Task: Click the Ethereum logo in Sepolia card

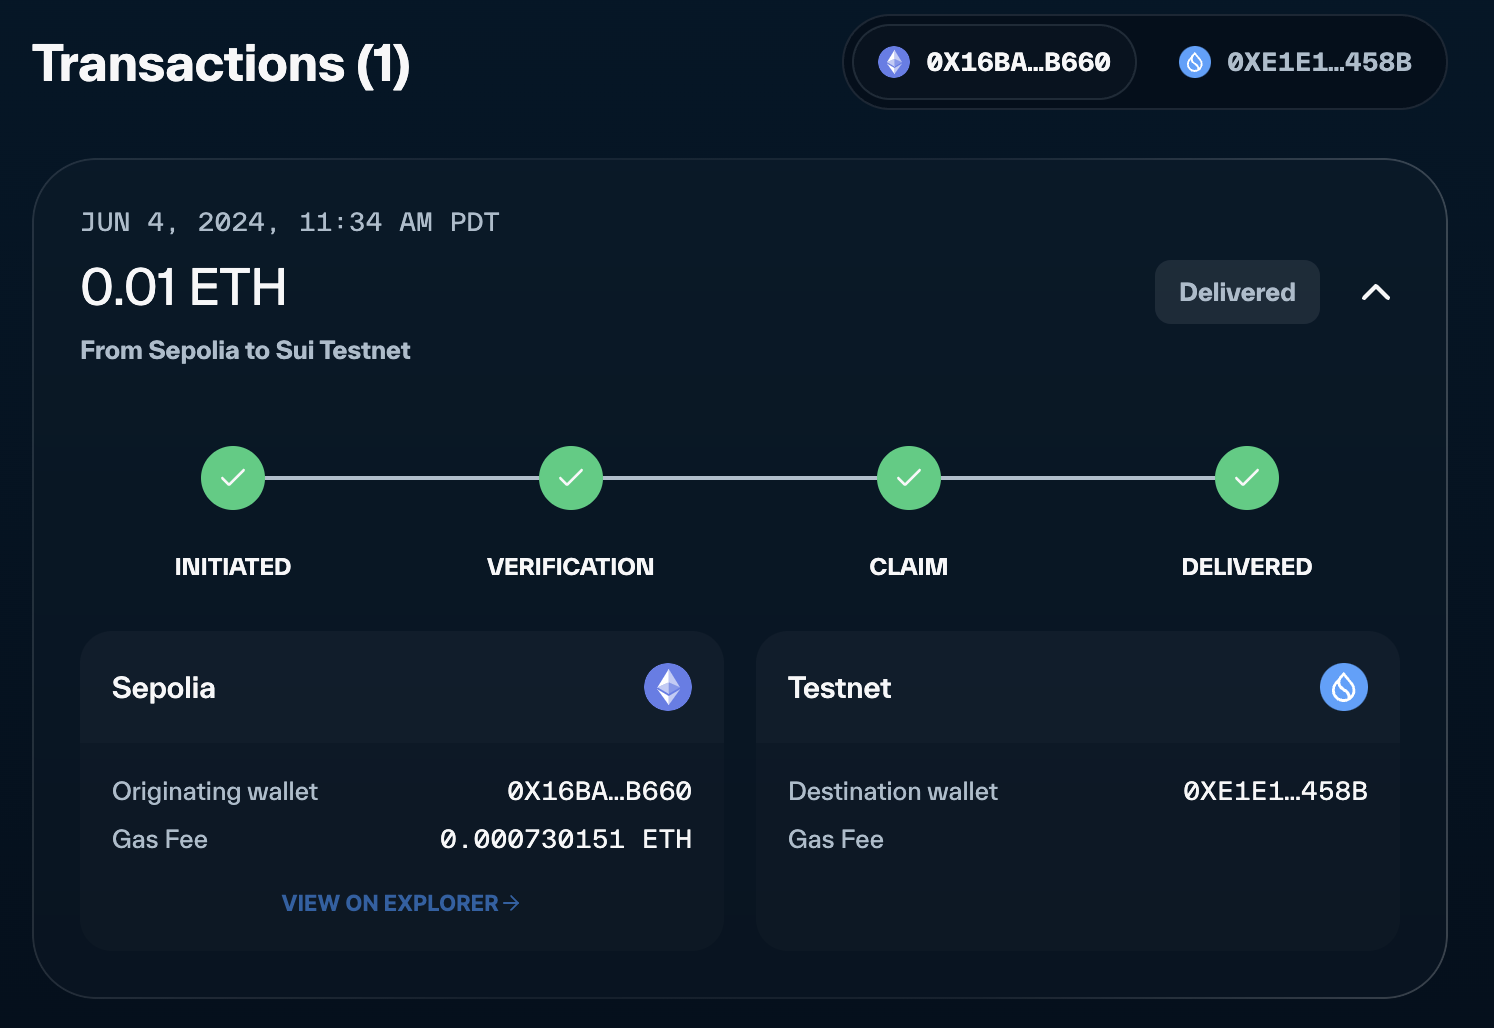Action: (x=668, y=687)
